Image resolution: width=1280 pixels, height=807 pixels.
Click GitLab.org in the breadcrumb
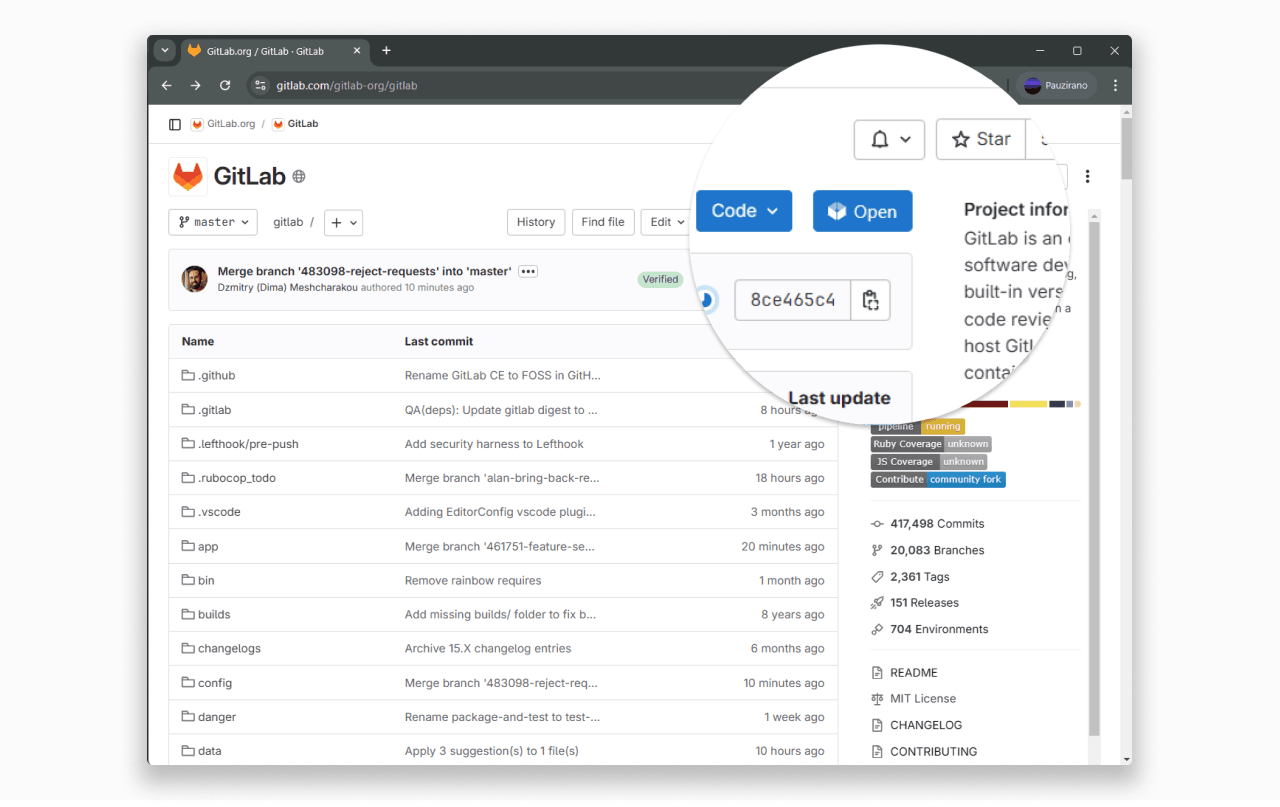(230, 124)
